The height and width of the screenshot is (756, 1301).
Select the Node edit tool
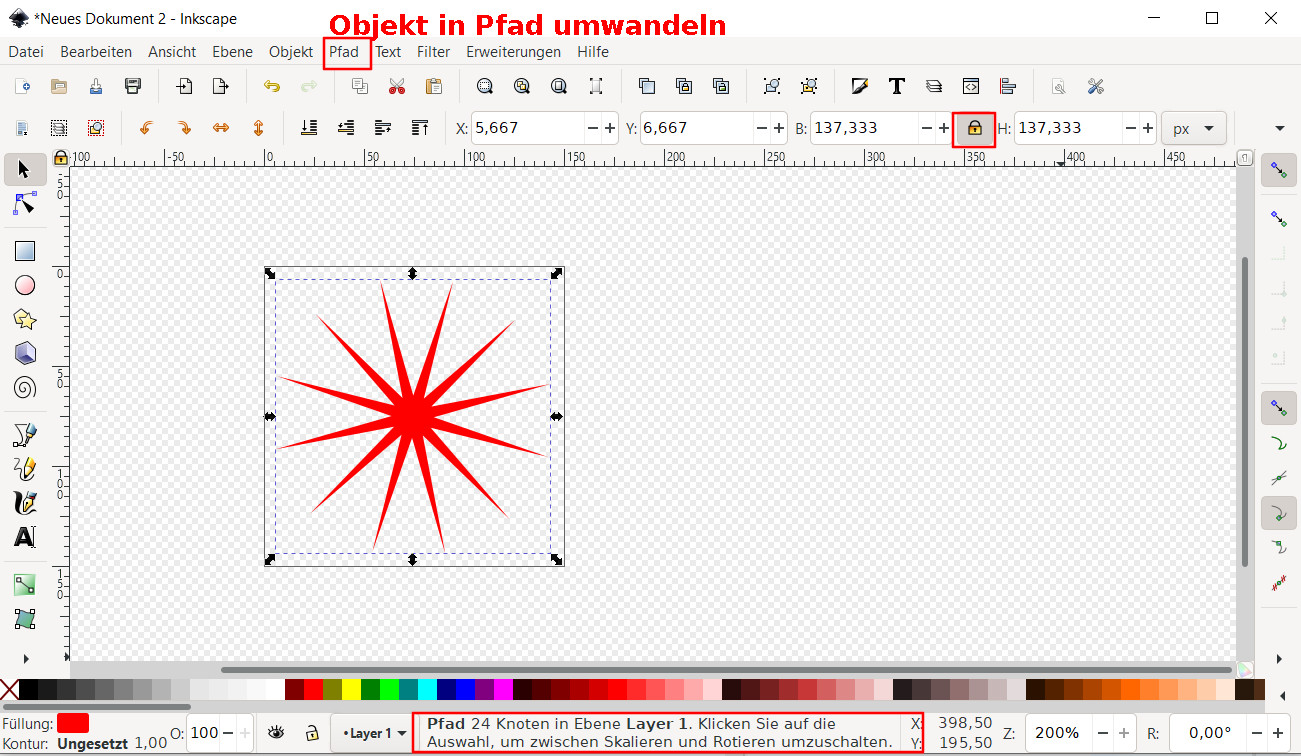25,204
